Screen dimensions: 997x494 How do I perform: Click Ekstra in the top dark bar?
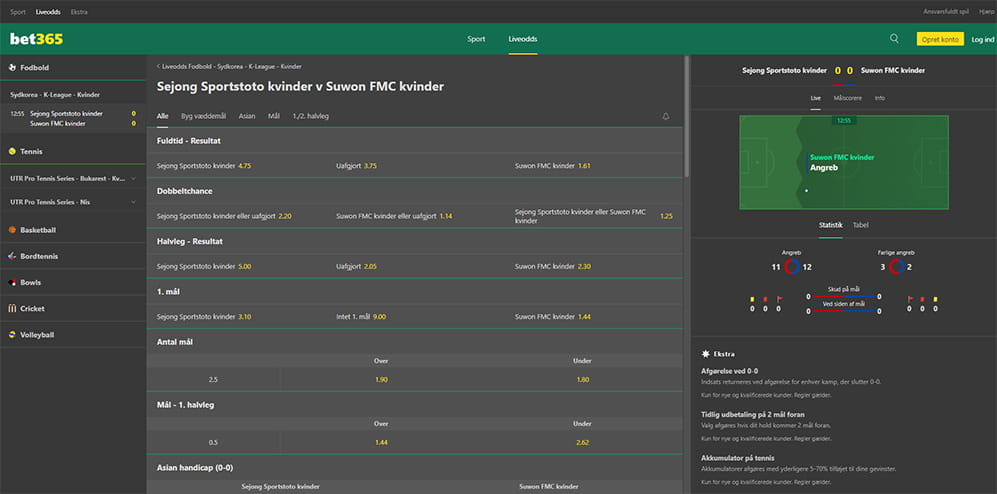tap(79, 12)
